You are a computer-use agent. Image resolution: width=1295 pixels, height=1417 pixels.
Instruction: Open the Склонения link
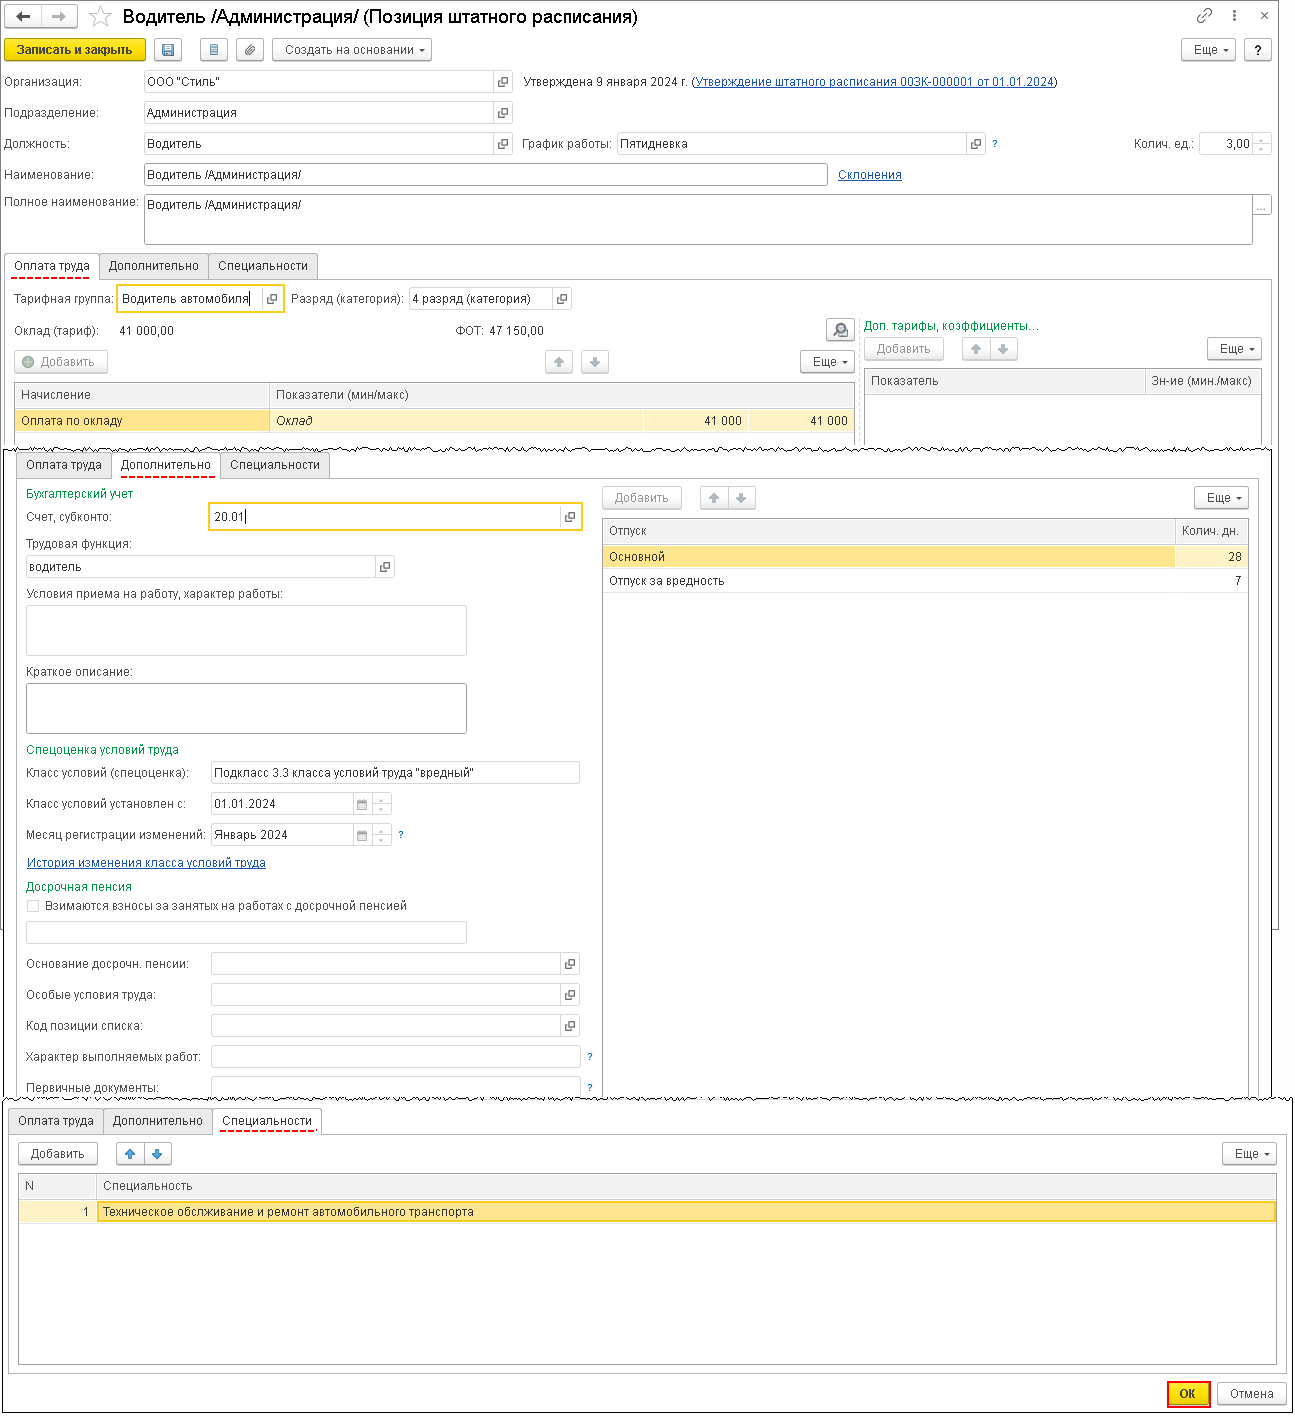tap(870, 175)
